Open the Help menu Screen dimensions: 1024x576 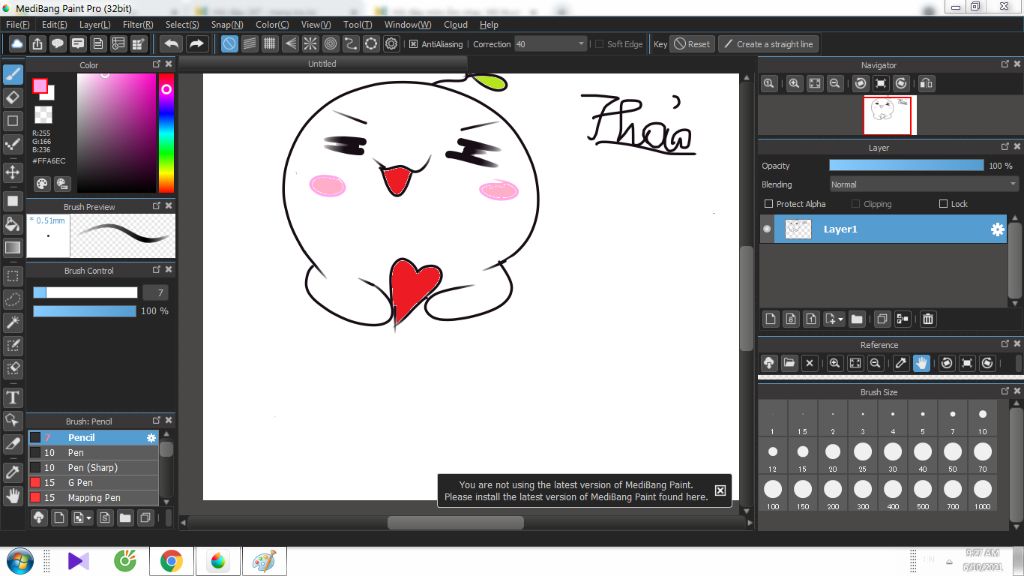[489, 25]
